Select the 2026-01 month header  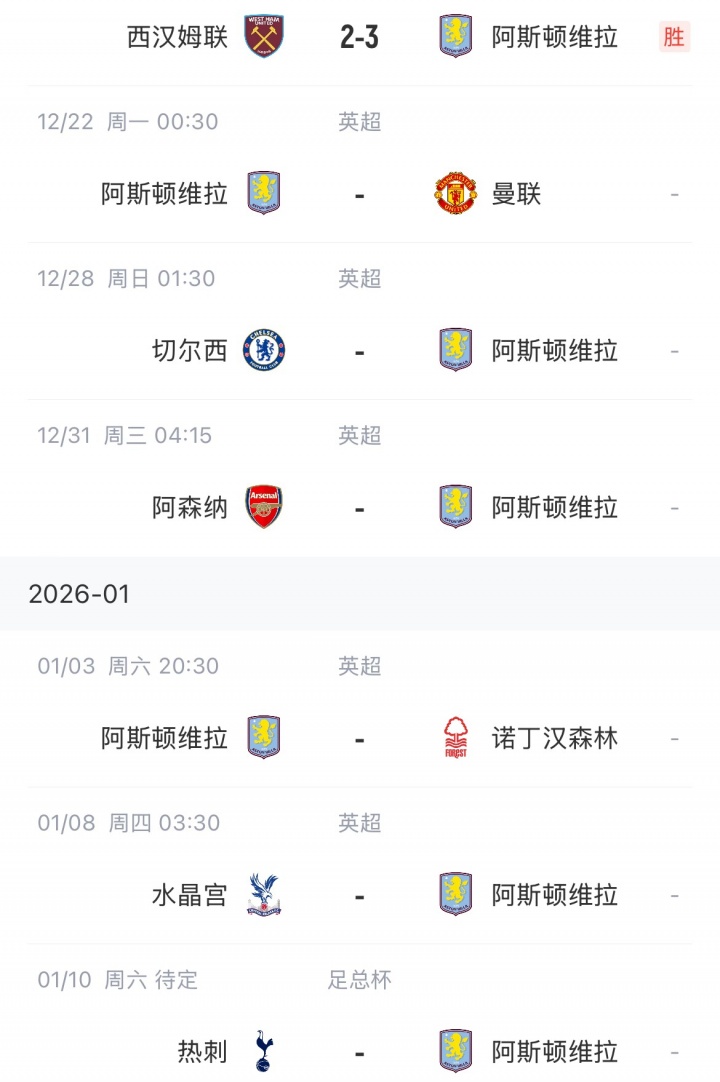pos(79,594)
